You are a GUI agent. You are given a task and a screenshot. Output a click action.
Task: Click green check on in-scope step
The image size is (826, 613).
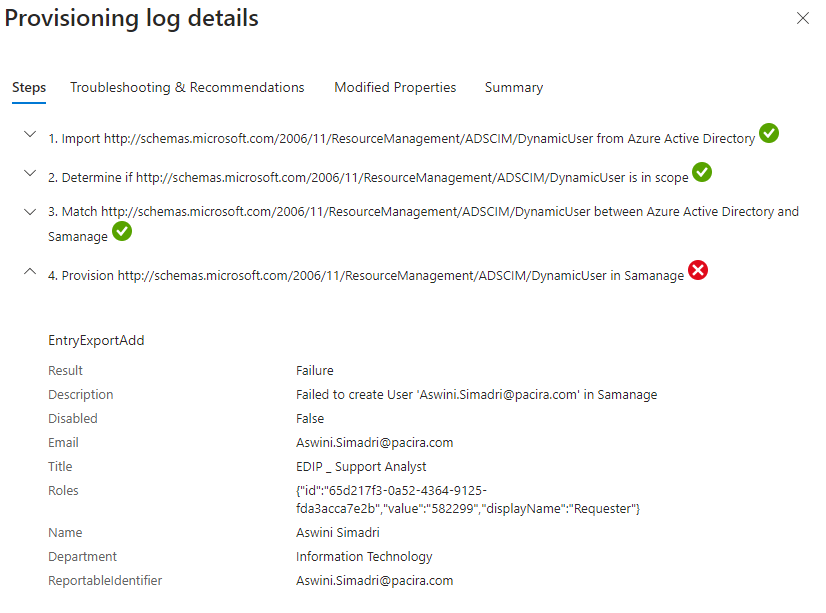pyautogui.click(x=702, y=173)
